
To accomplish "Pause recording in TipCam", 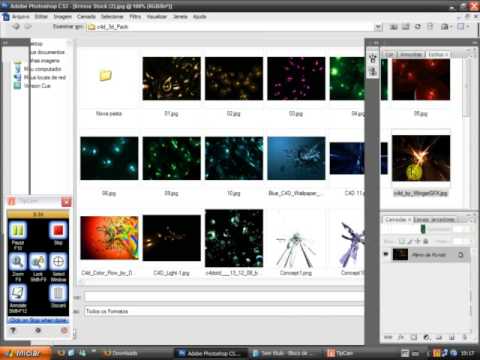I will click(18, 231).
